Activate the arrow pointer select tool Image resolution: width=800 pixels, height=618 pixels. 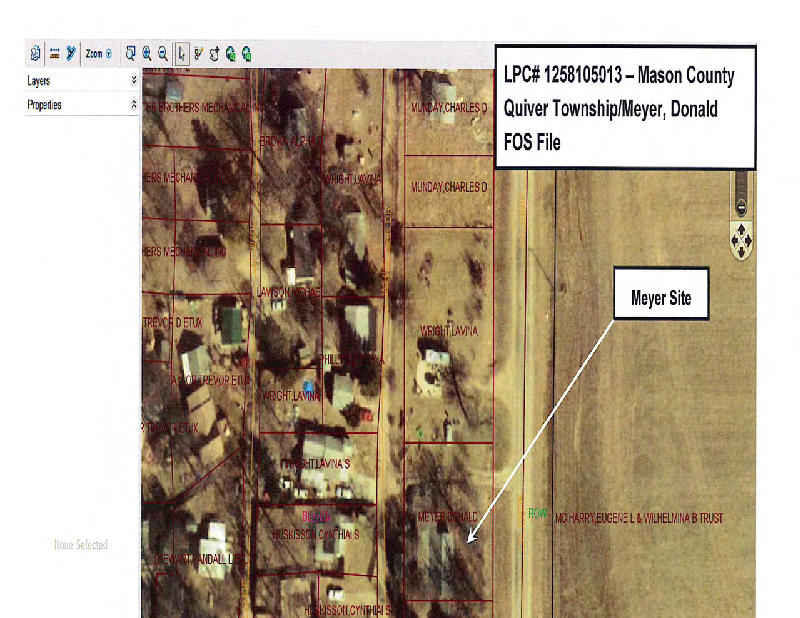pos(181,53)
